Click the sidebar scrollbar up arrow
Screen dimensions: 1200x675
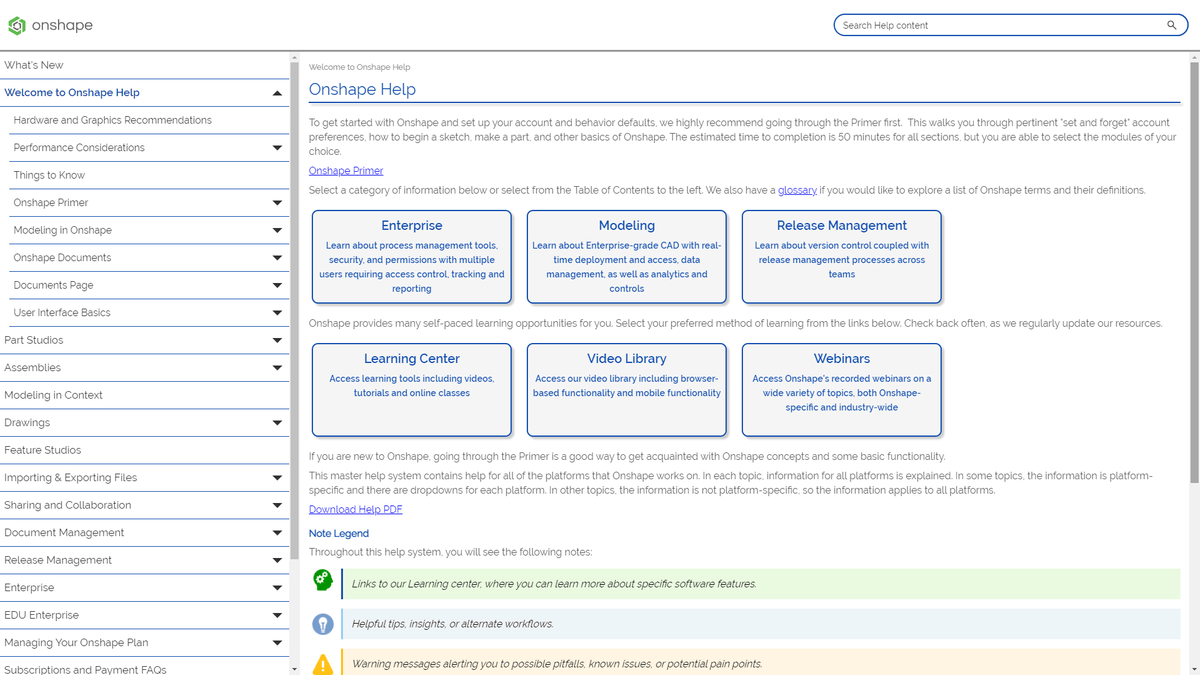point(294,57)
